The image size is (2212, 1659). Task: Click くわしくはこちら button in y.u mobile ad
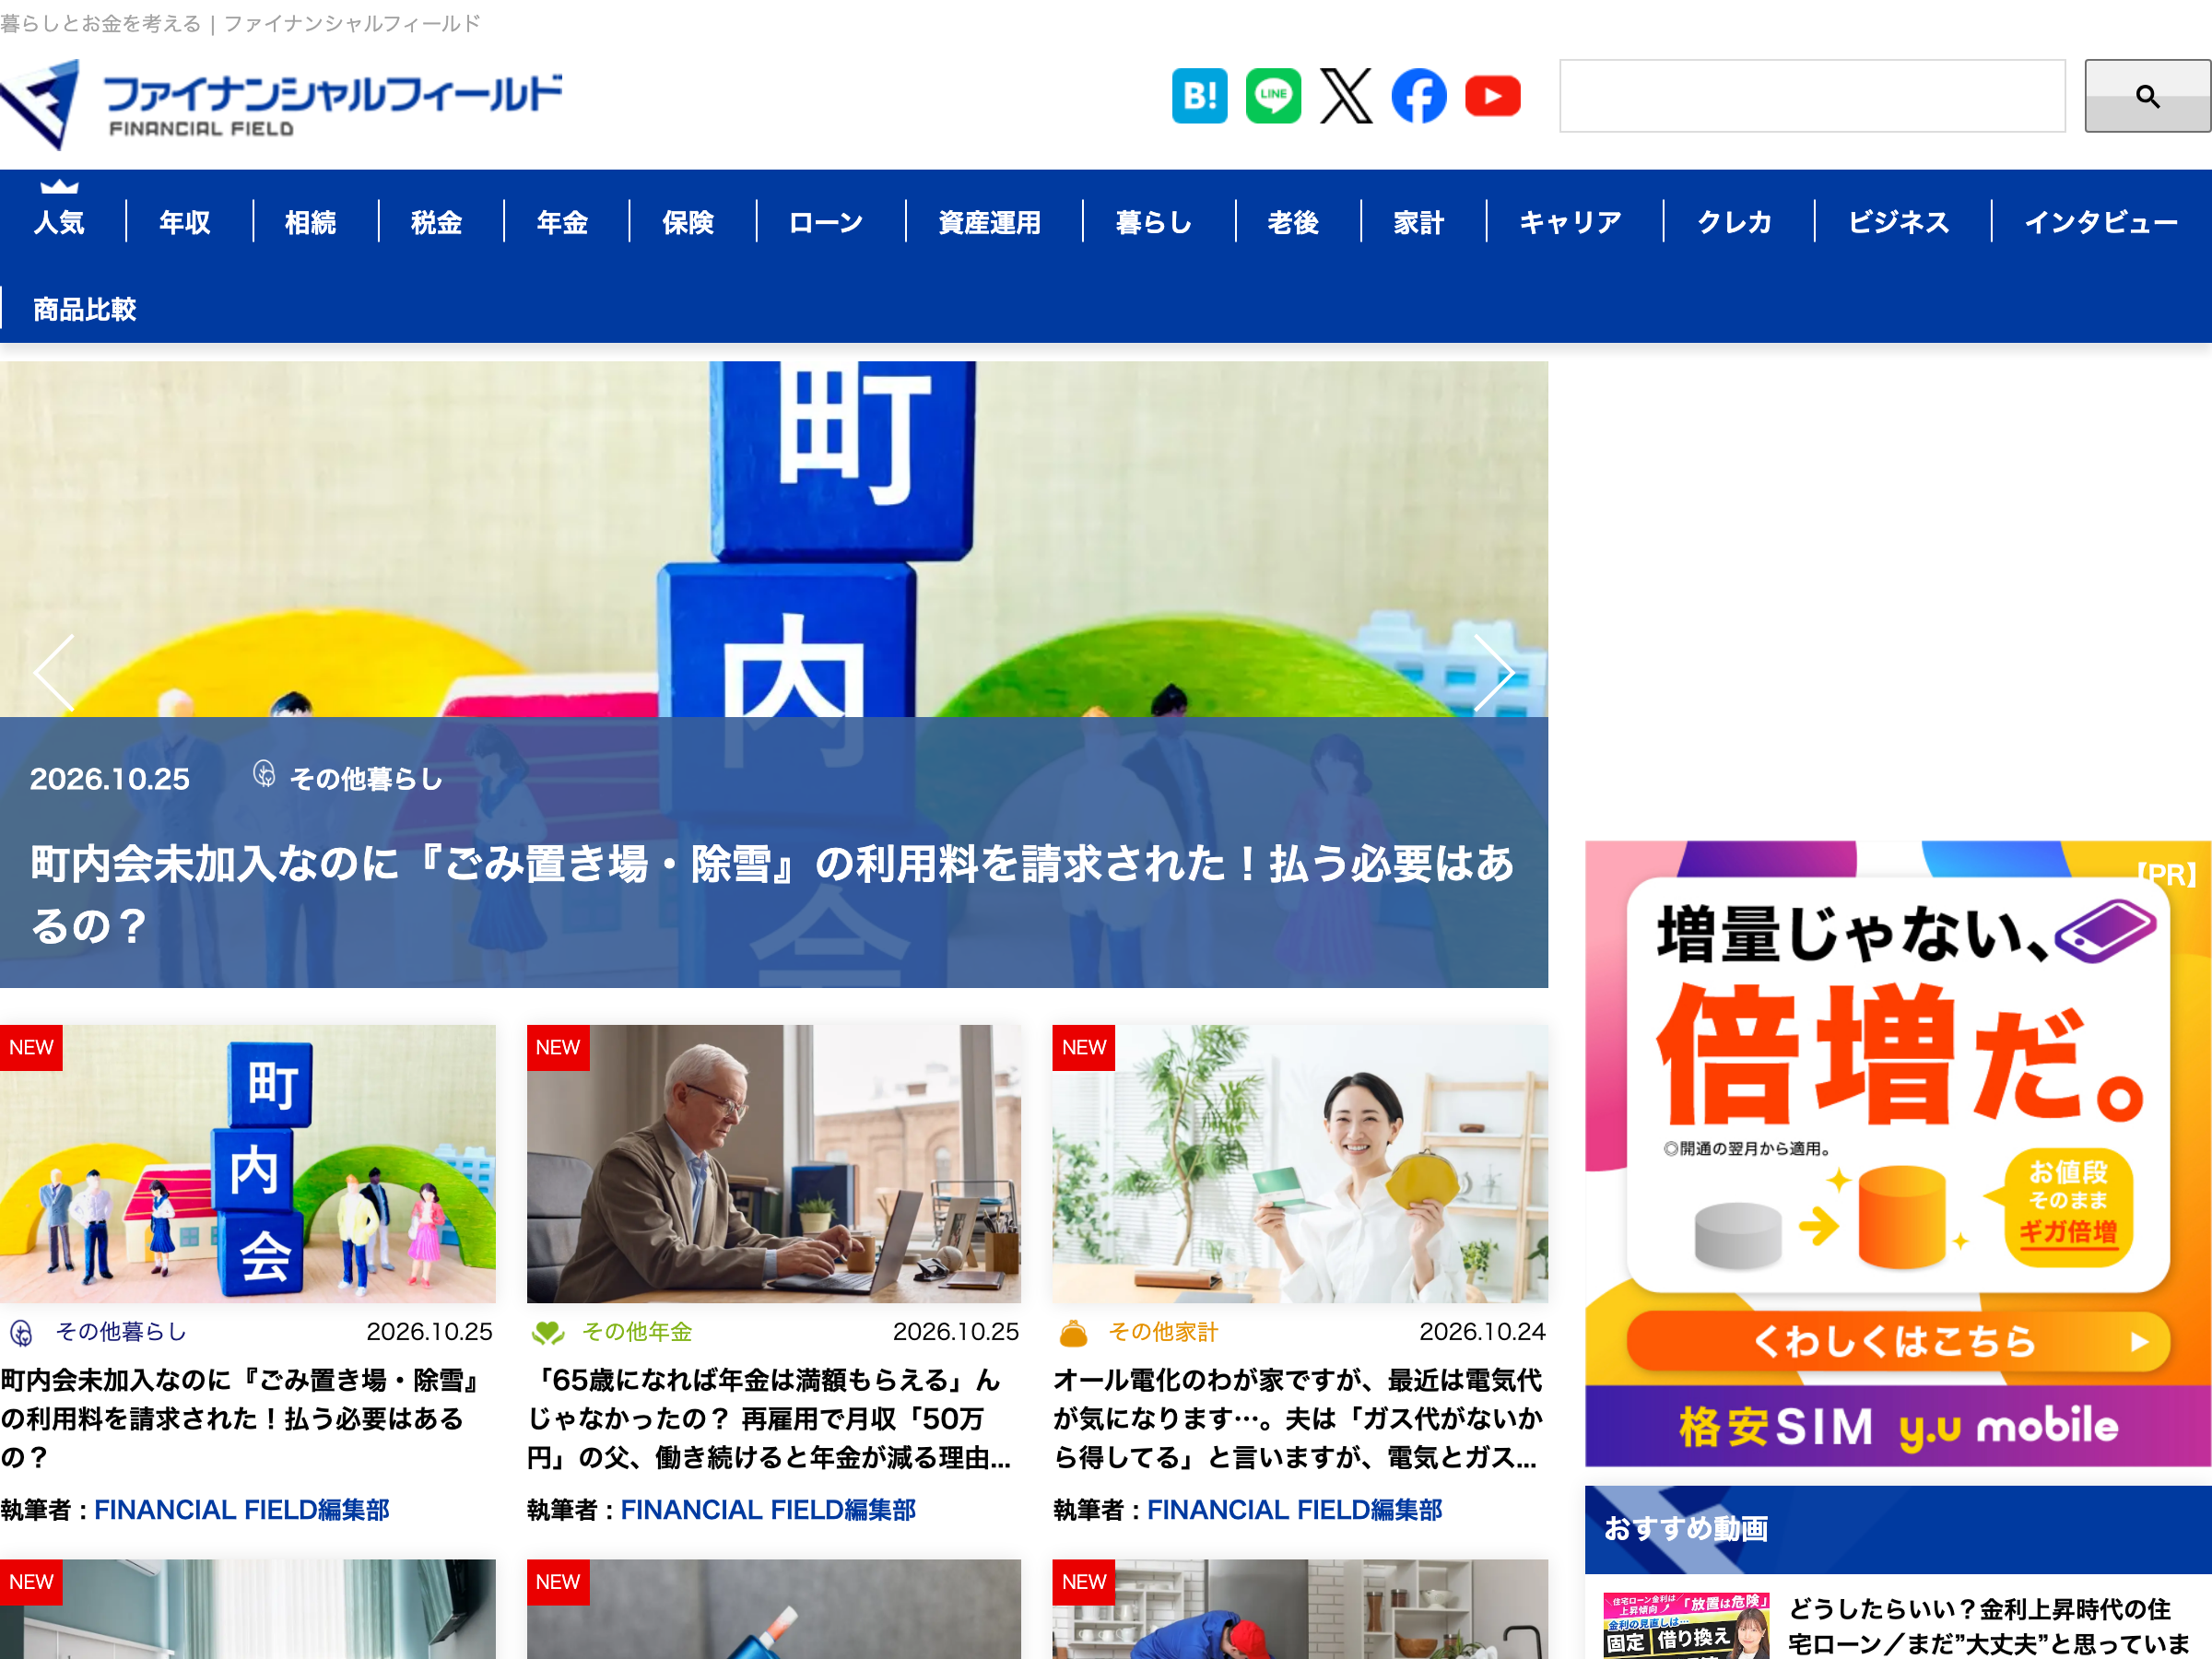(1897, 1341)
